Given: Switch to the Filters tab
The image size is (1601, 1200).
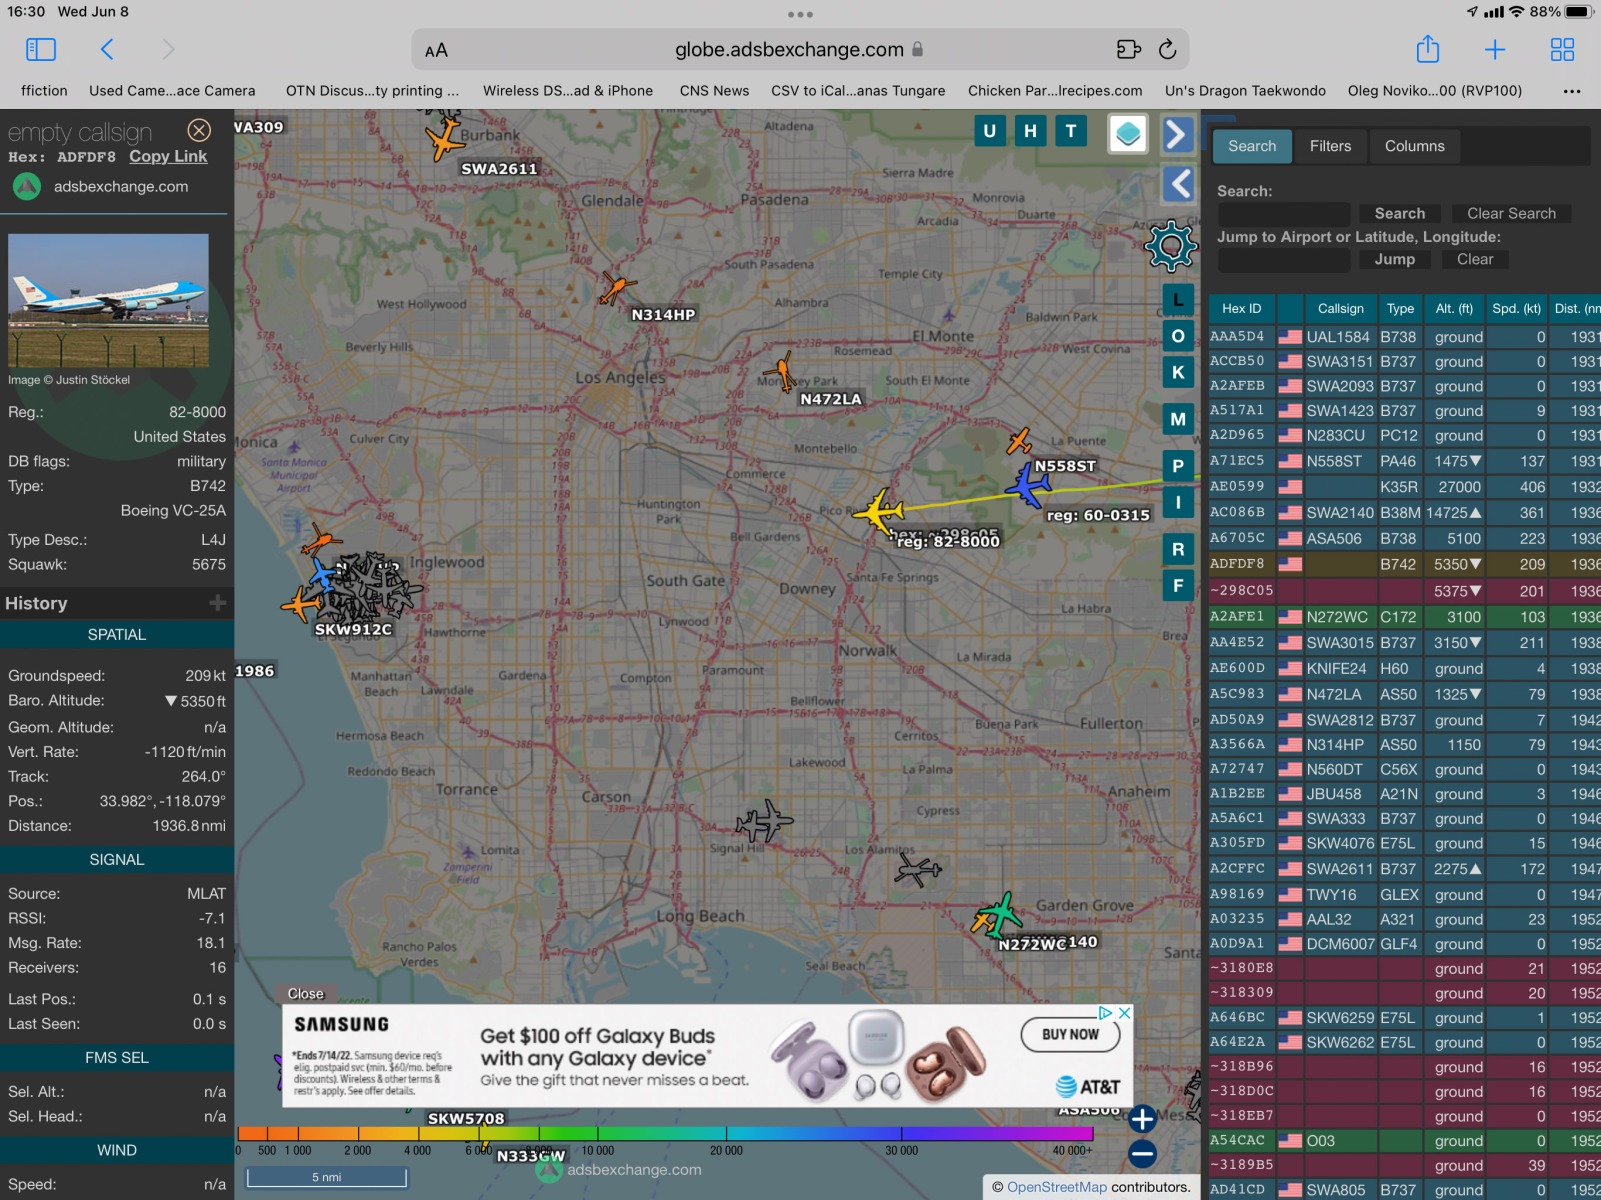Looking at the screenshot, I should pos(1330,146).
